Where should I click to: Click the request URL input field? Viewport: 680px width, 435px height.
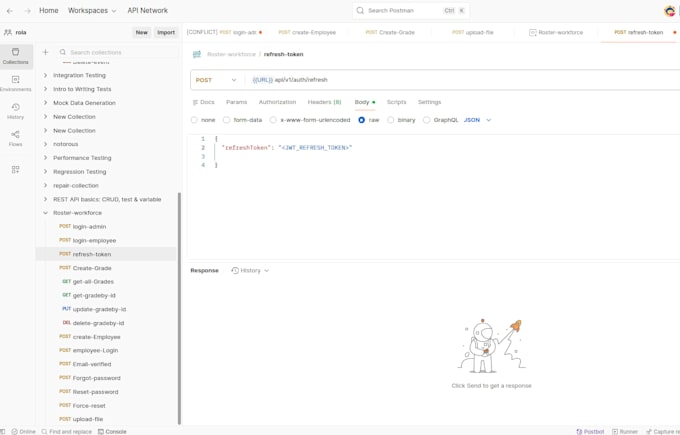(464, 80)
